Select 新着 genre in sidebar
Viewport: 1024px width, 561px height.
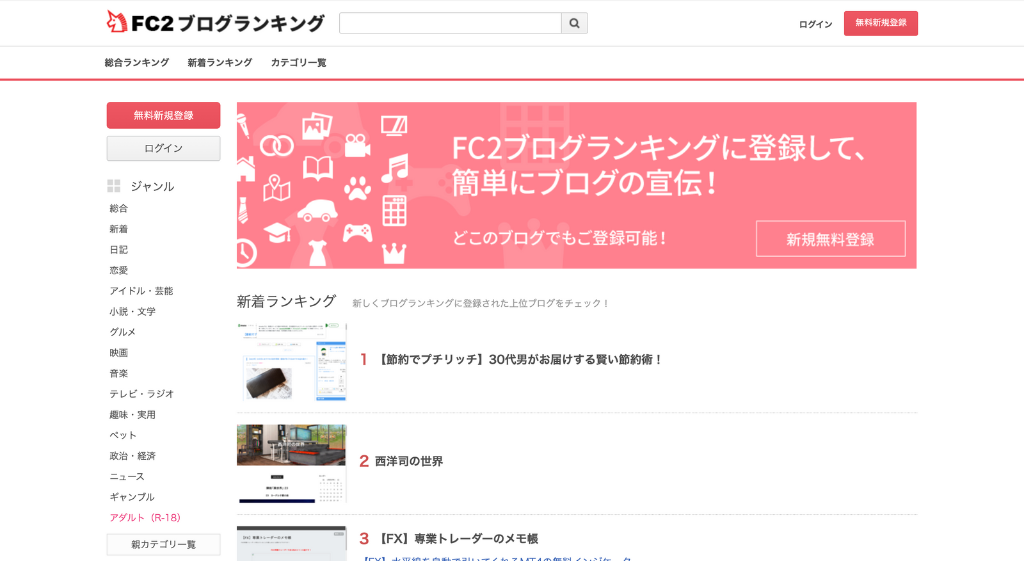pos(119,229)
